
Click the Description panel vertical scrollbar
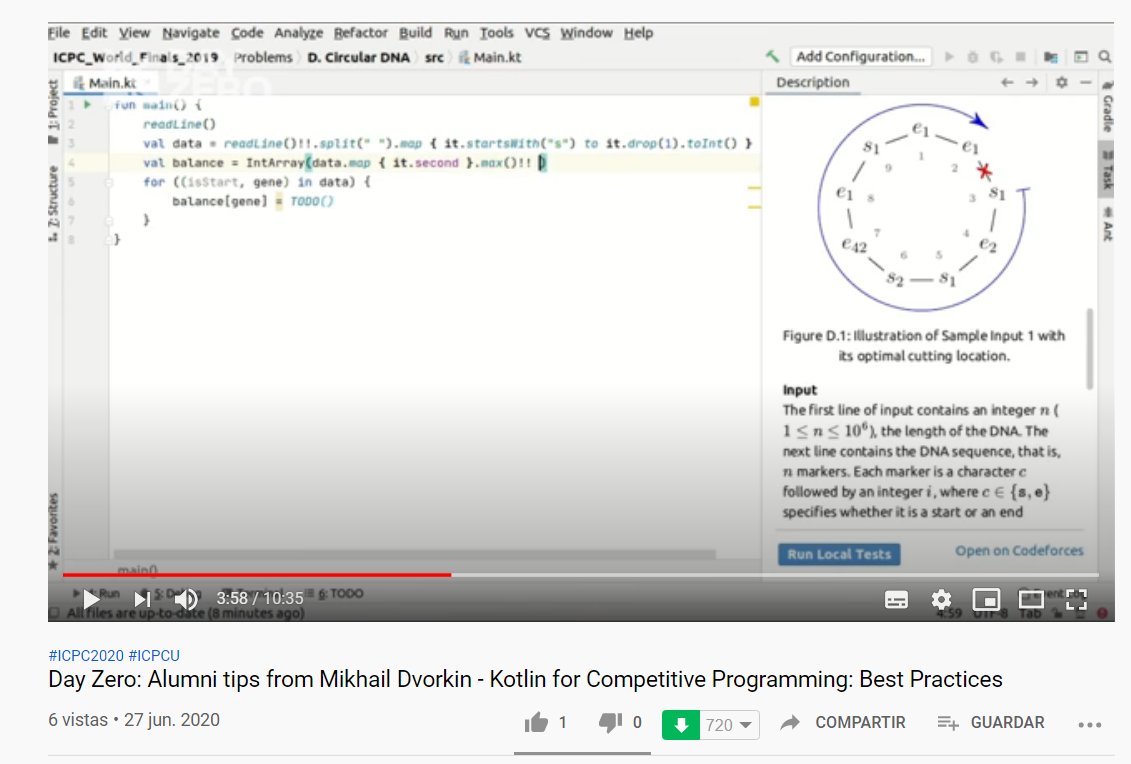[1089, 349]
